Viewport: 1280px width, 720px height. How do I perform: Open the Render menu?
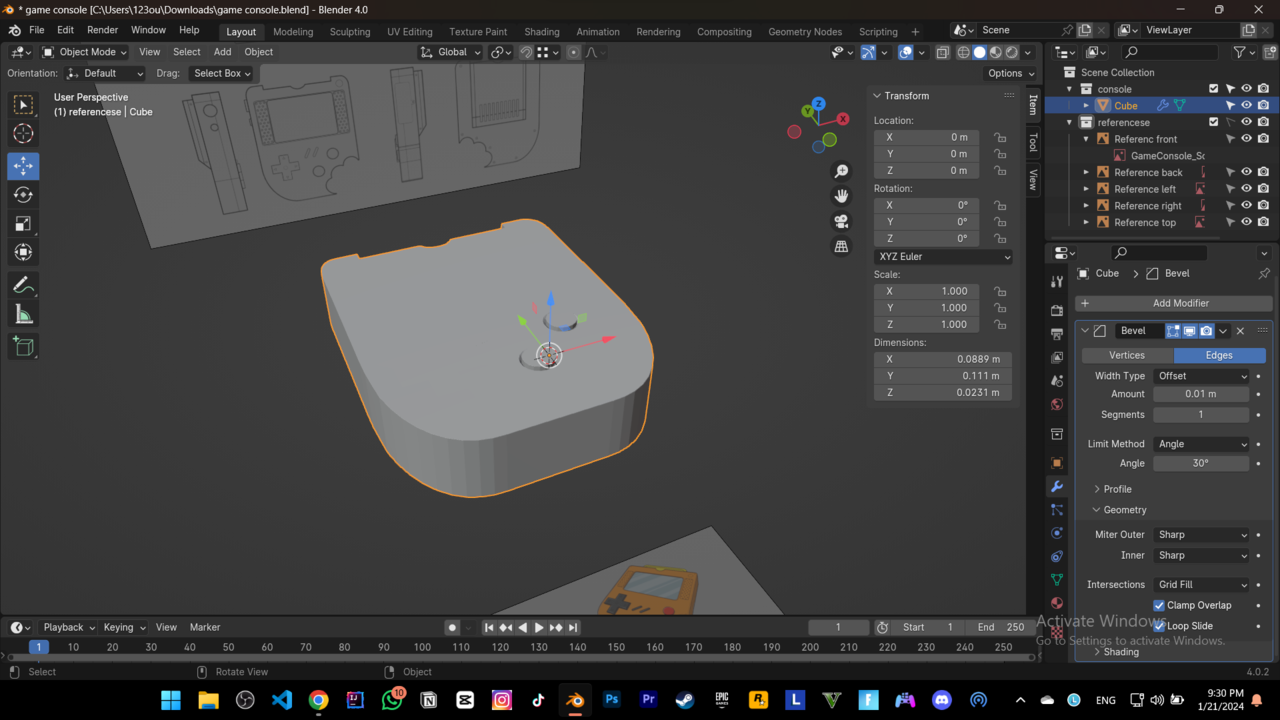pyautogui.click(x=102, y=30)
